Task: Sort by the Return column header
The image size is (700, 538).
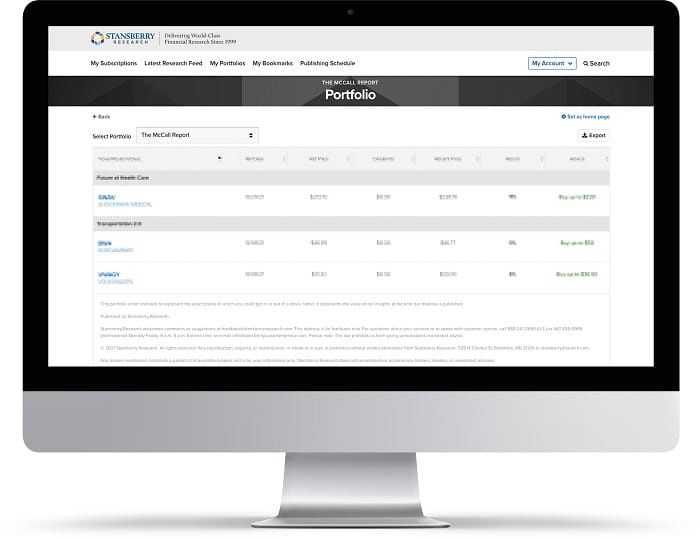Action: pyautogui.click(x=512, y=159)
